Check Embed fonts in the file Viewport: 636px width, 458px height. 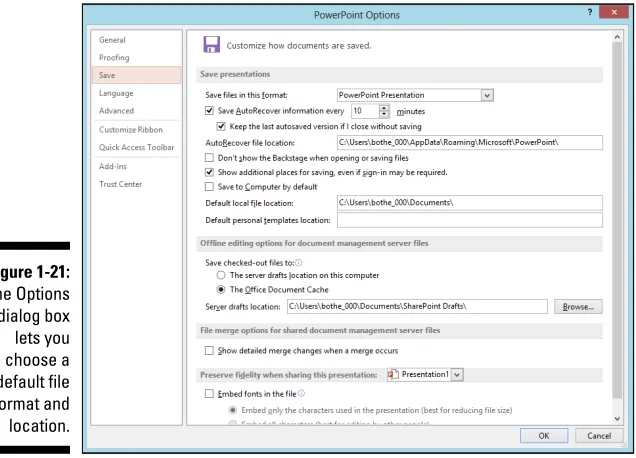click(209, 393)
